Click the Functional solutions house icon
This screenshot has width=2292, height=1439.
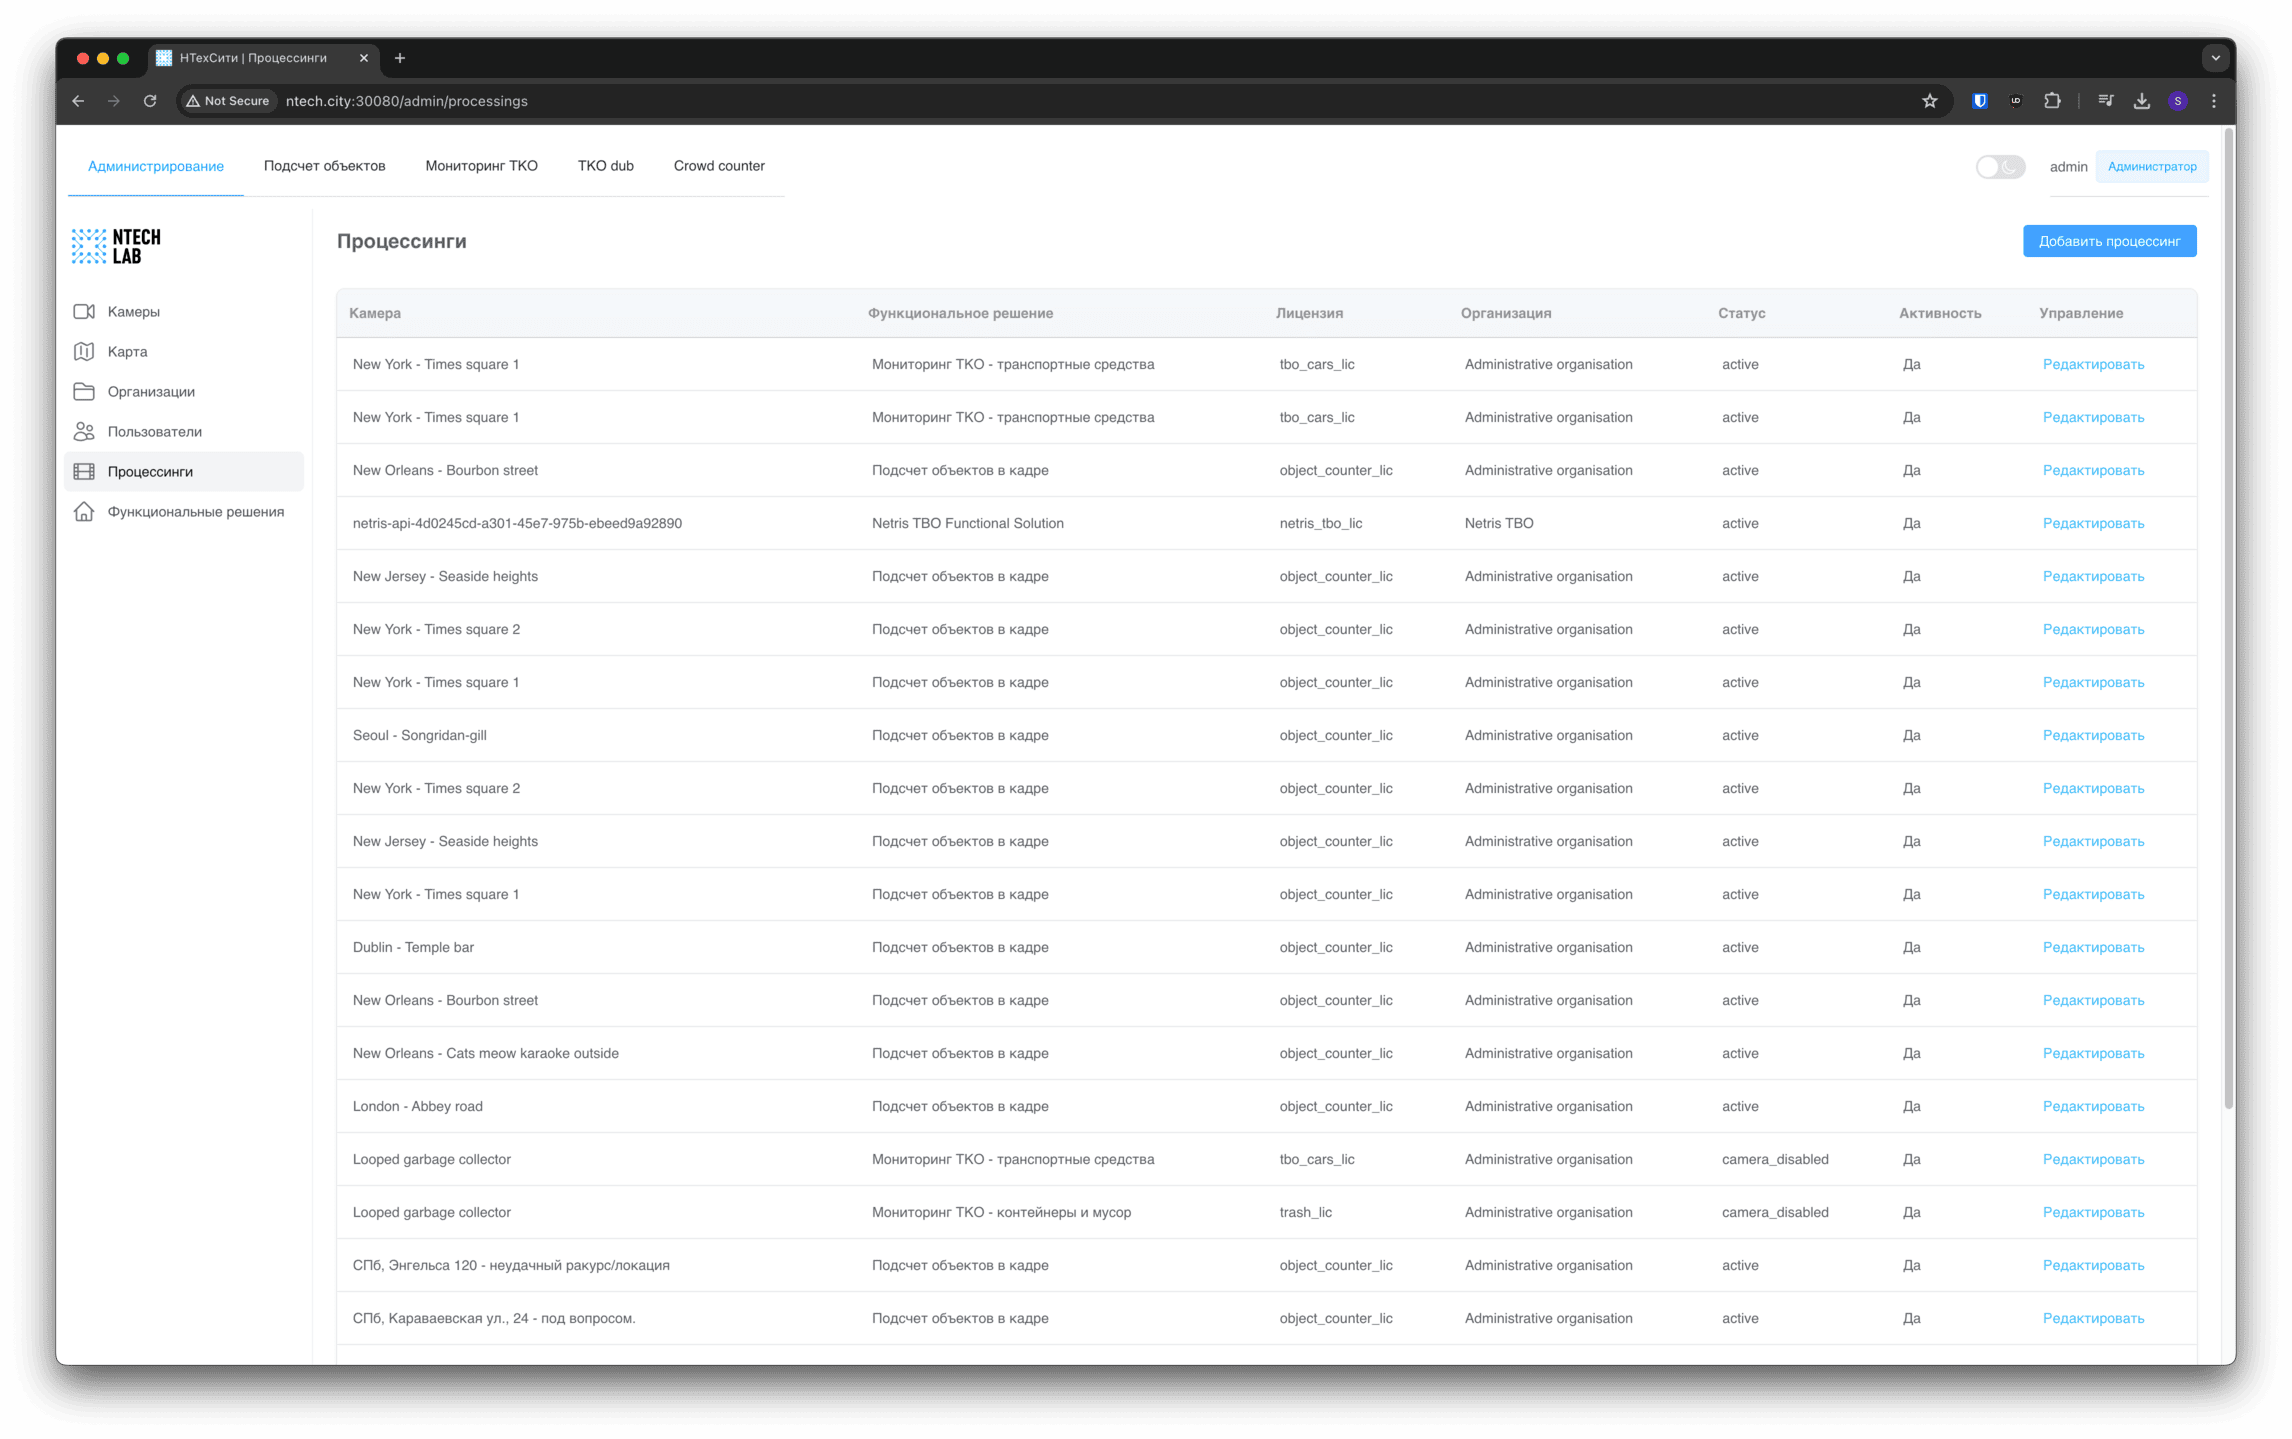[x=84, y=512]
